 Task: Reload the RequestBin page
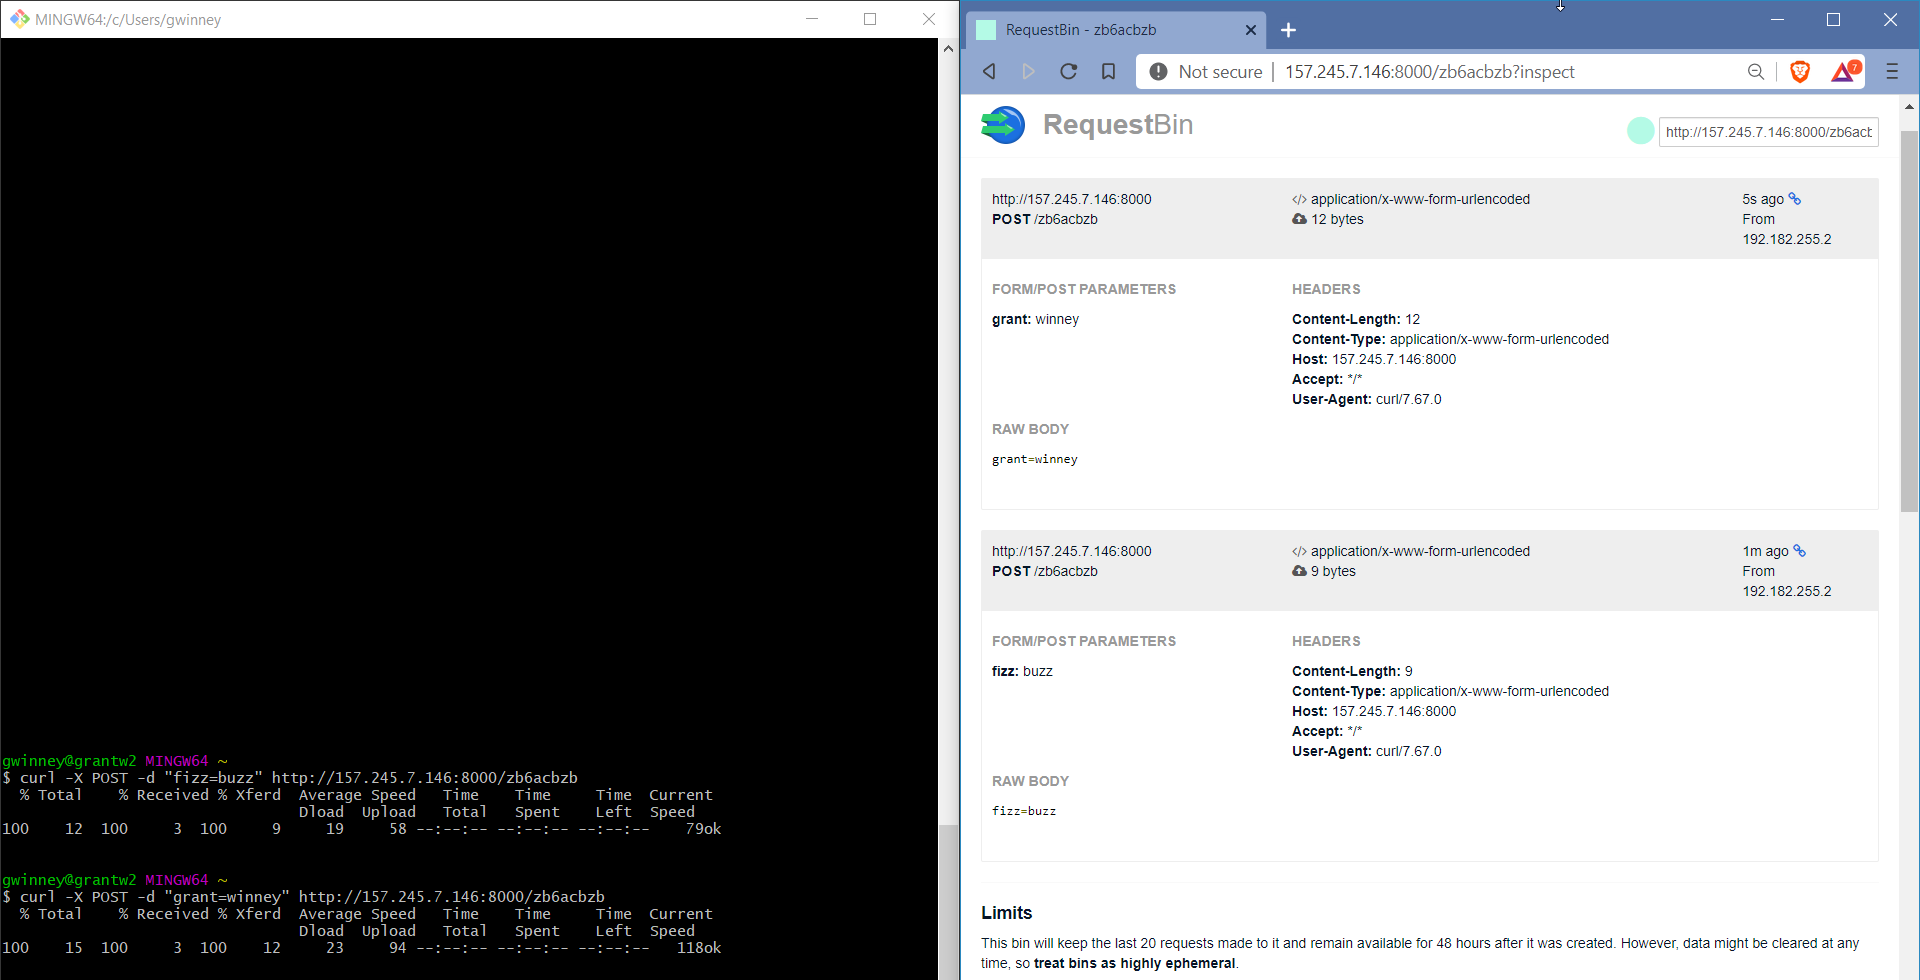pos(1068,71)
